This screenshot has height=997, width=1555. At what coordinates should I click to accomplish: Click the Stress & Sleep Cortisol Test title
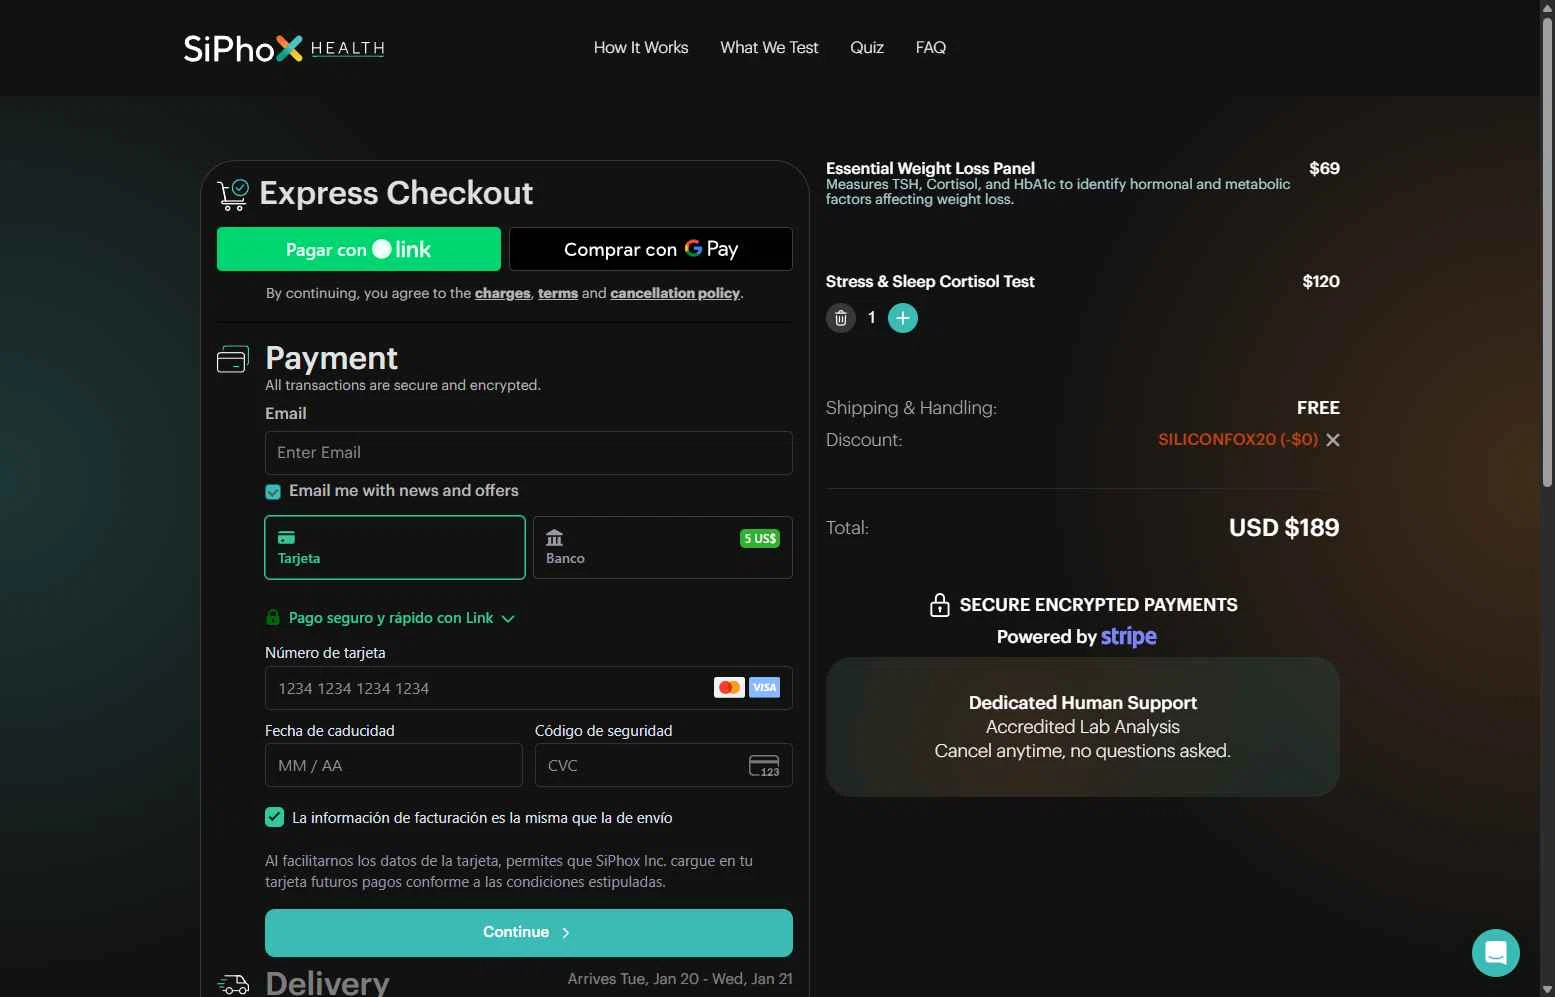click(930, 281)
